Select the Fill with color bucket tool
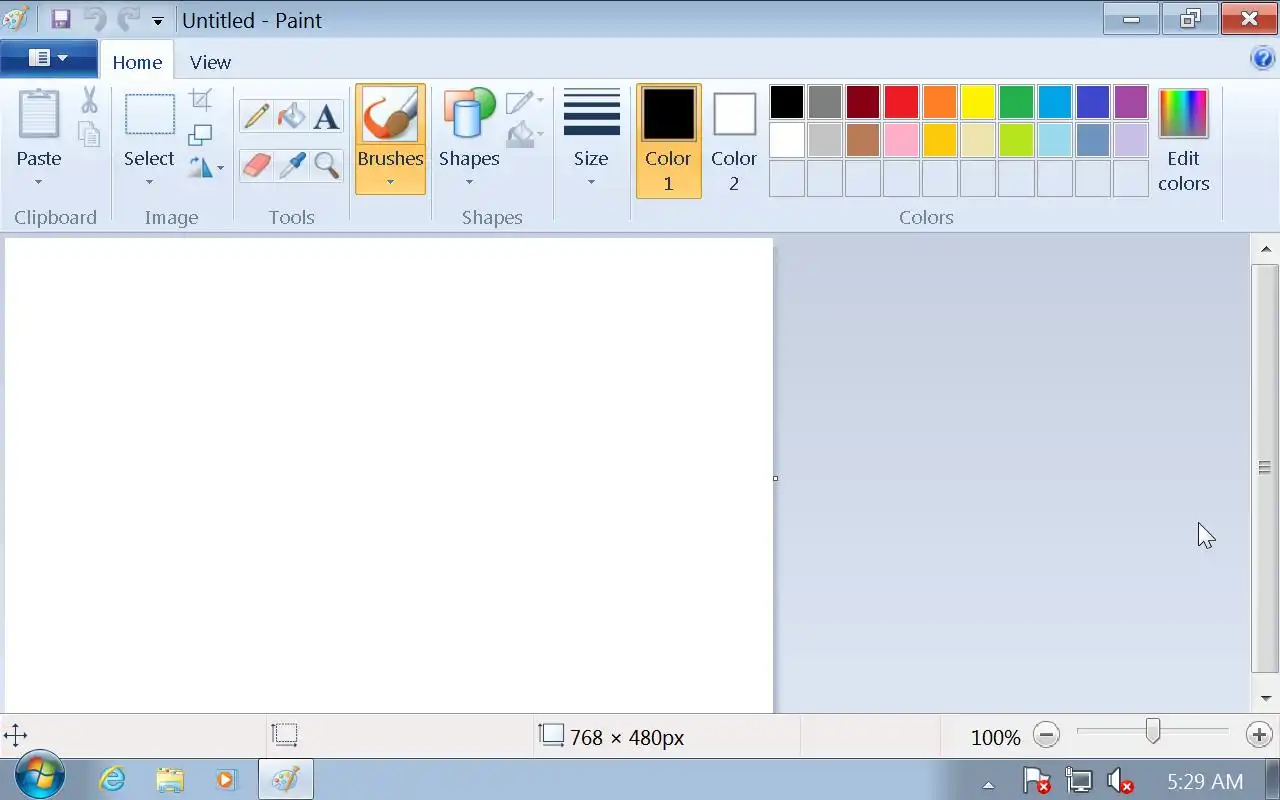This screenshot has height=800, width=1280. point(291,116)
